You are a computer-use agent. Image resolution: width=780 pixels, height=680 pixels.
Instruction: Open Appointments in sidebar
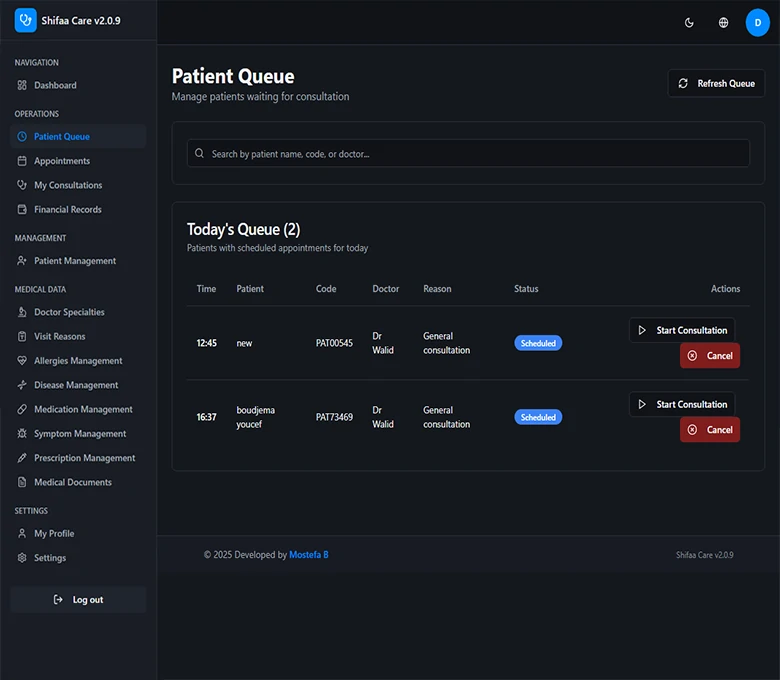click(x=78, y=161)
